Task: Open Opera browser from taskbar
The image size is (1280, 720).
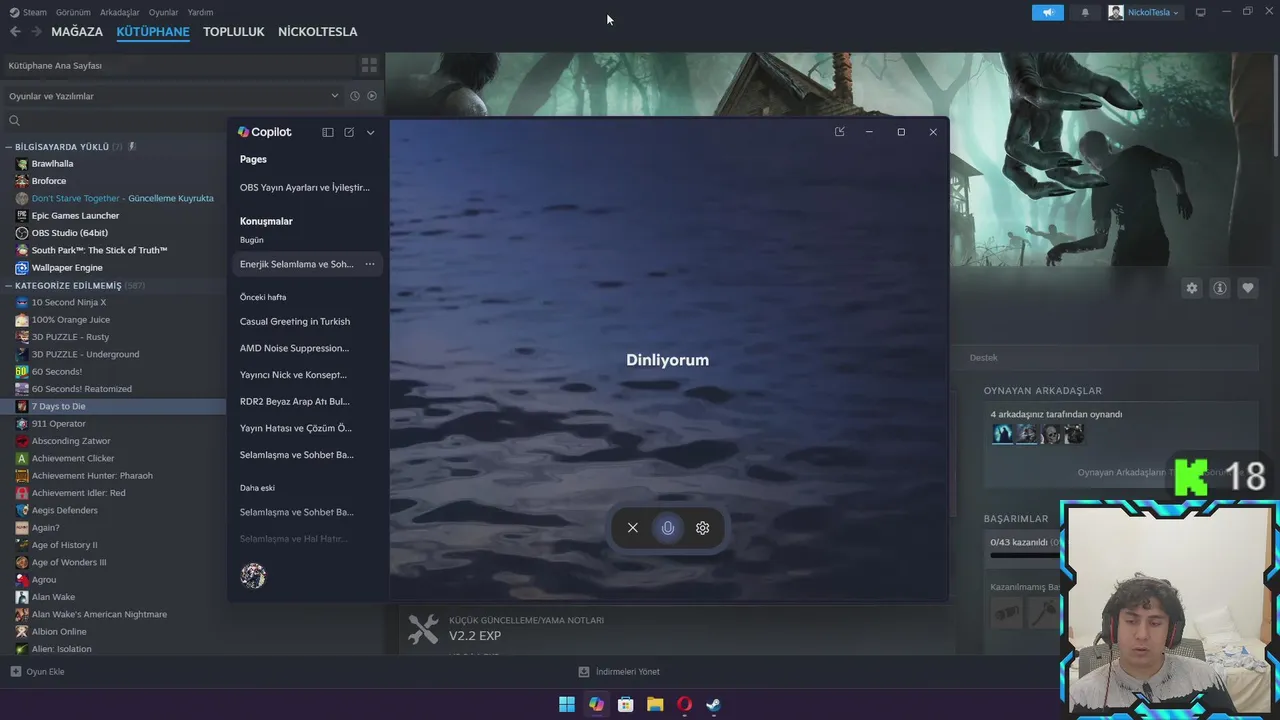Action: pos(684,704)
